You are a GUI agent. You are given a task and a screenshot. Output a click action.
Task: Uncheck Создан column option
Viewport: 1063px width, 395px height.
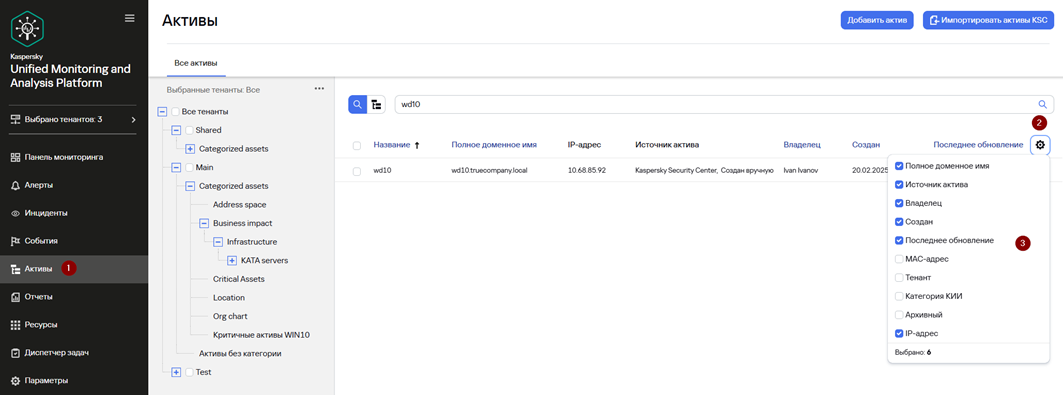[x=899, y=222]
